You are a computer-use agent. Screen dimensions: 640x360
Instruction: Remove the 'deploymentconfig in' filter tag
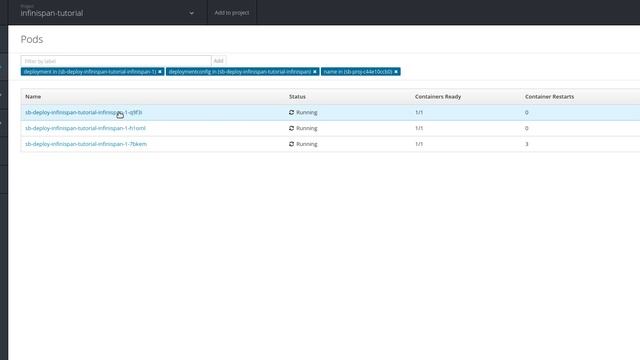point(315,72)
